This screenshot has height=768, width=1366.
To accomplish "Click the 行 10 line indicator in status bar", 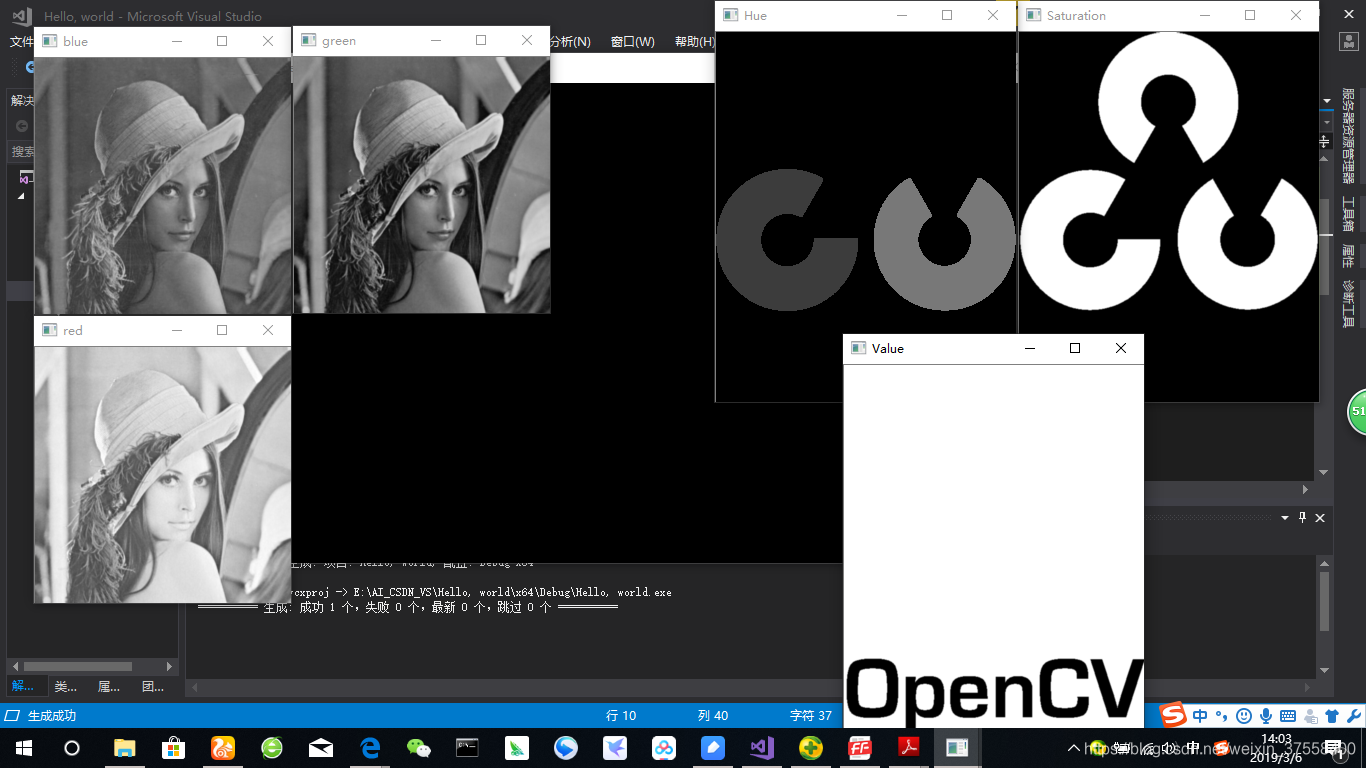I will pos(621,716).
